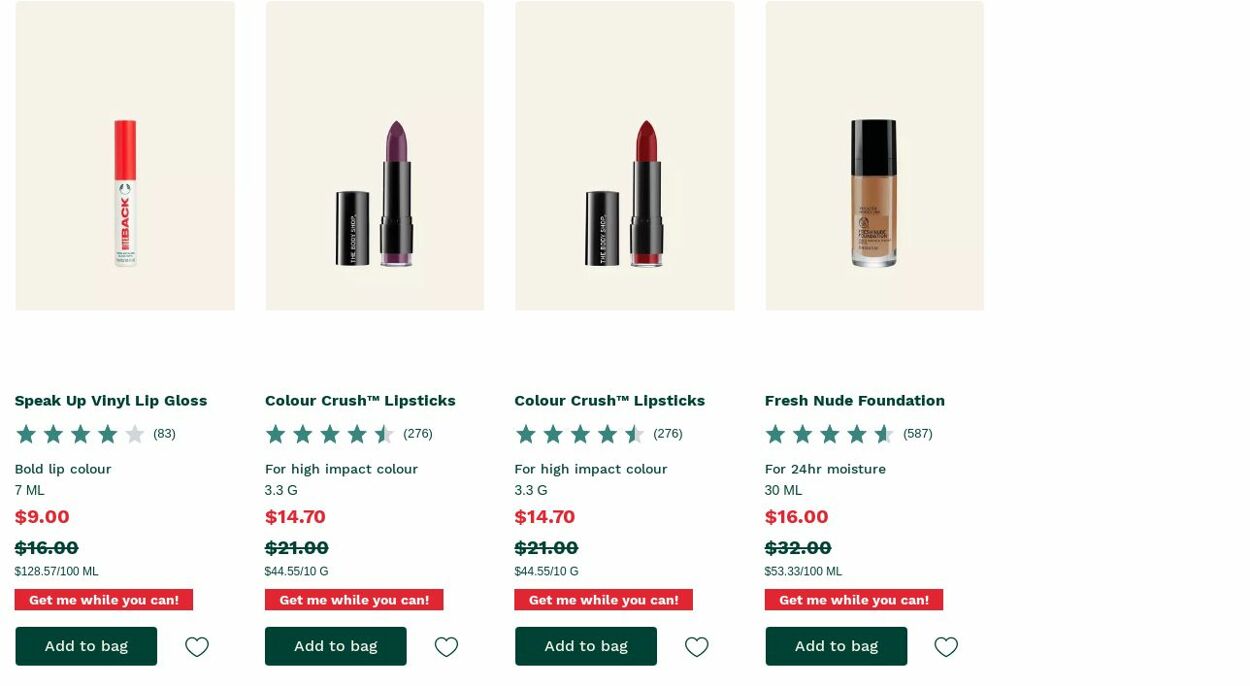The image size is (1250, 686).
Task: Add Speak Up Vinyl Lip Gloss to bag
Action: pyautogui.click(x=86, y=645)
